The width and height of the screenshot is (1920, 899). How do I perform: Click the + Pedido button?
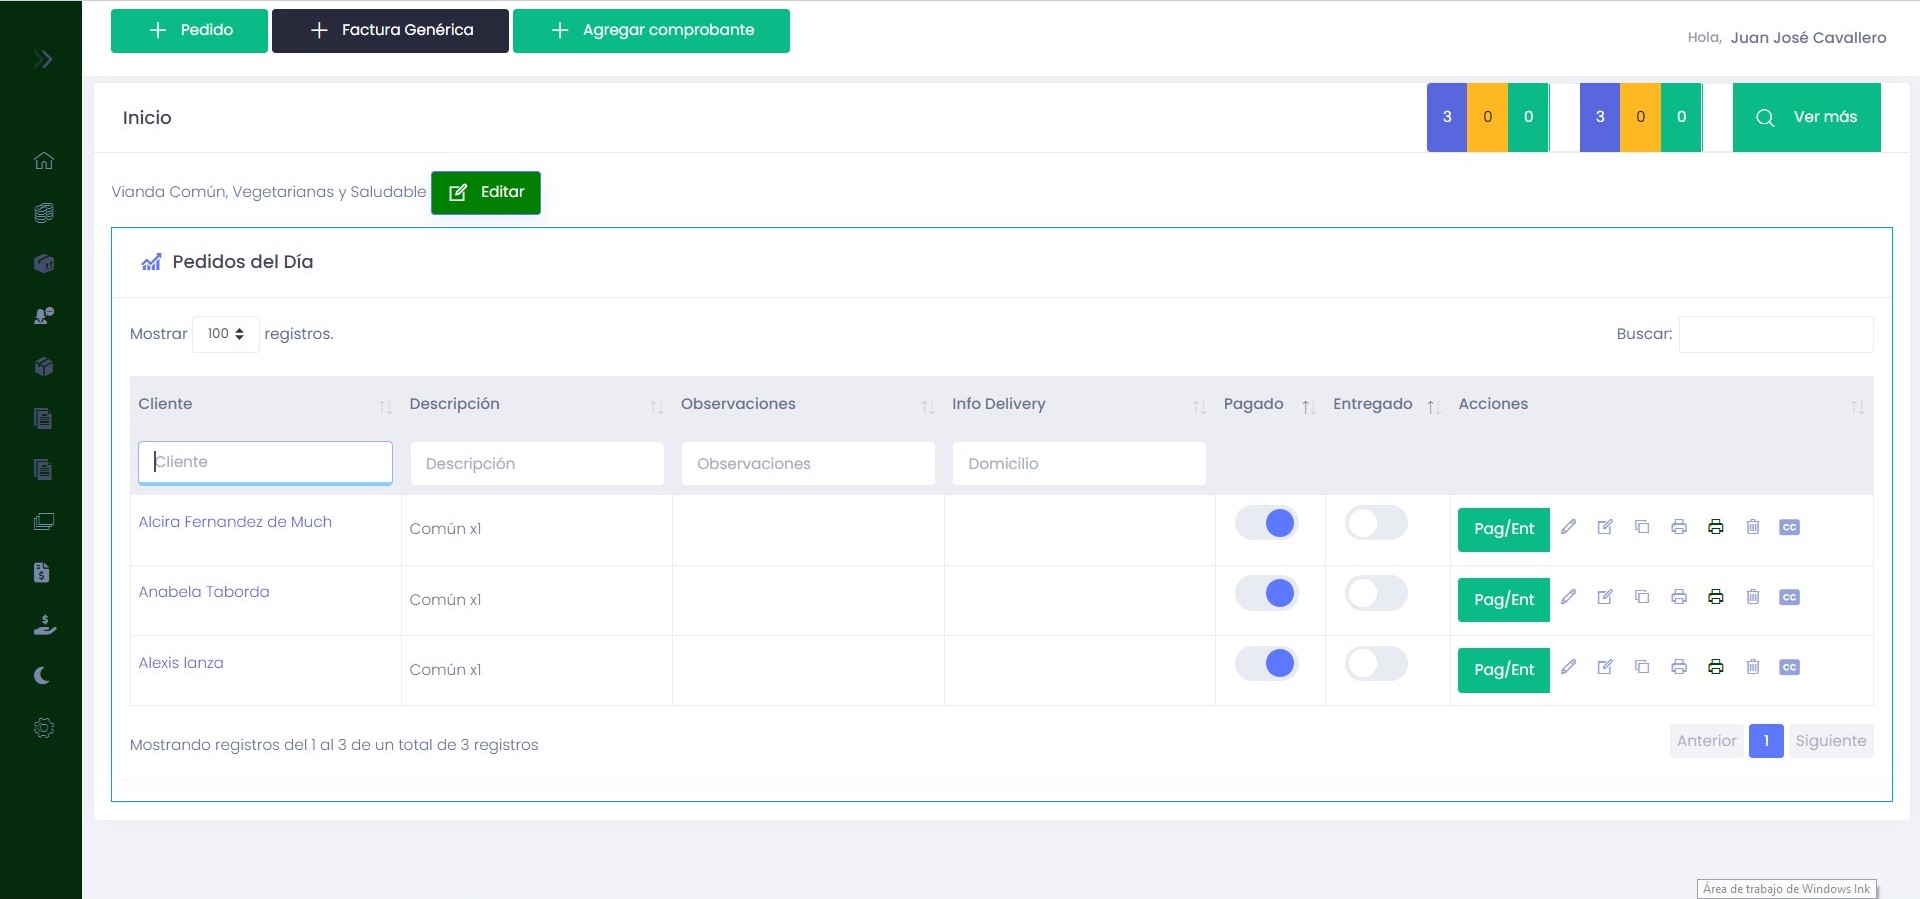189,31
